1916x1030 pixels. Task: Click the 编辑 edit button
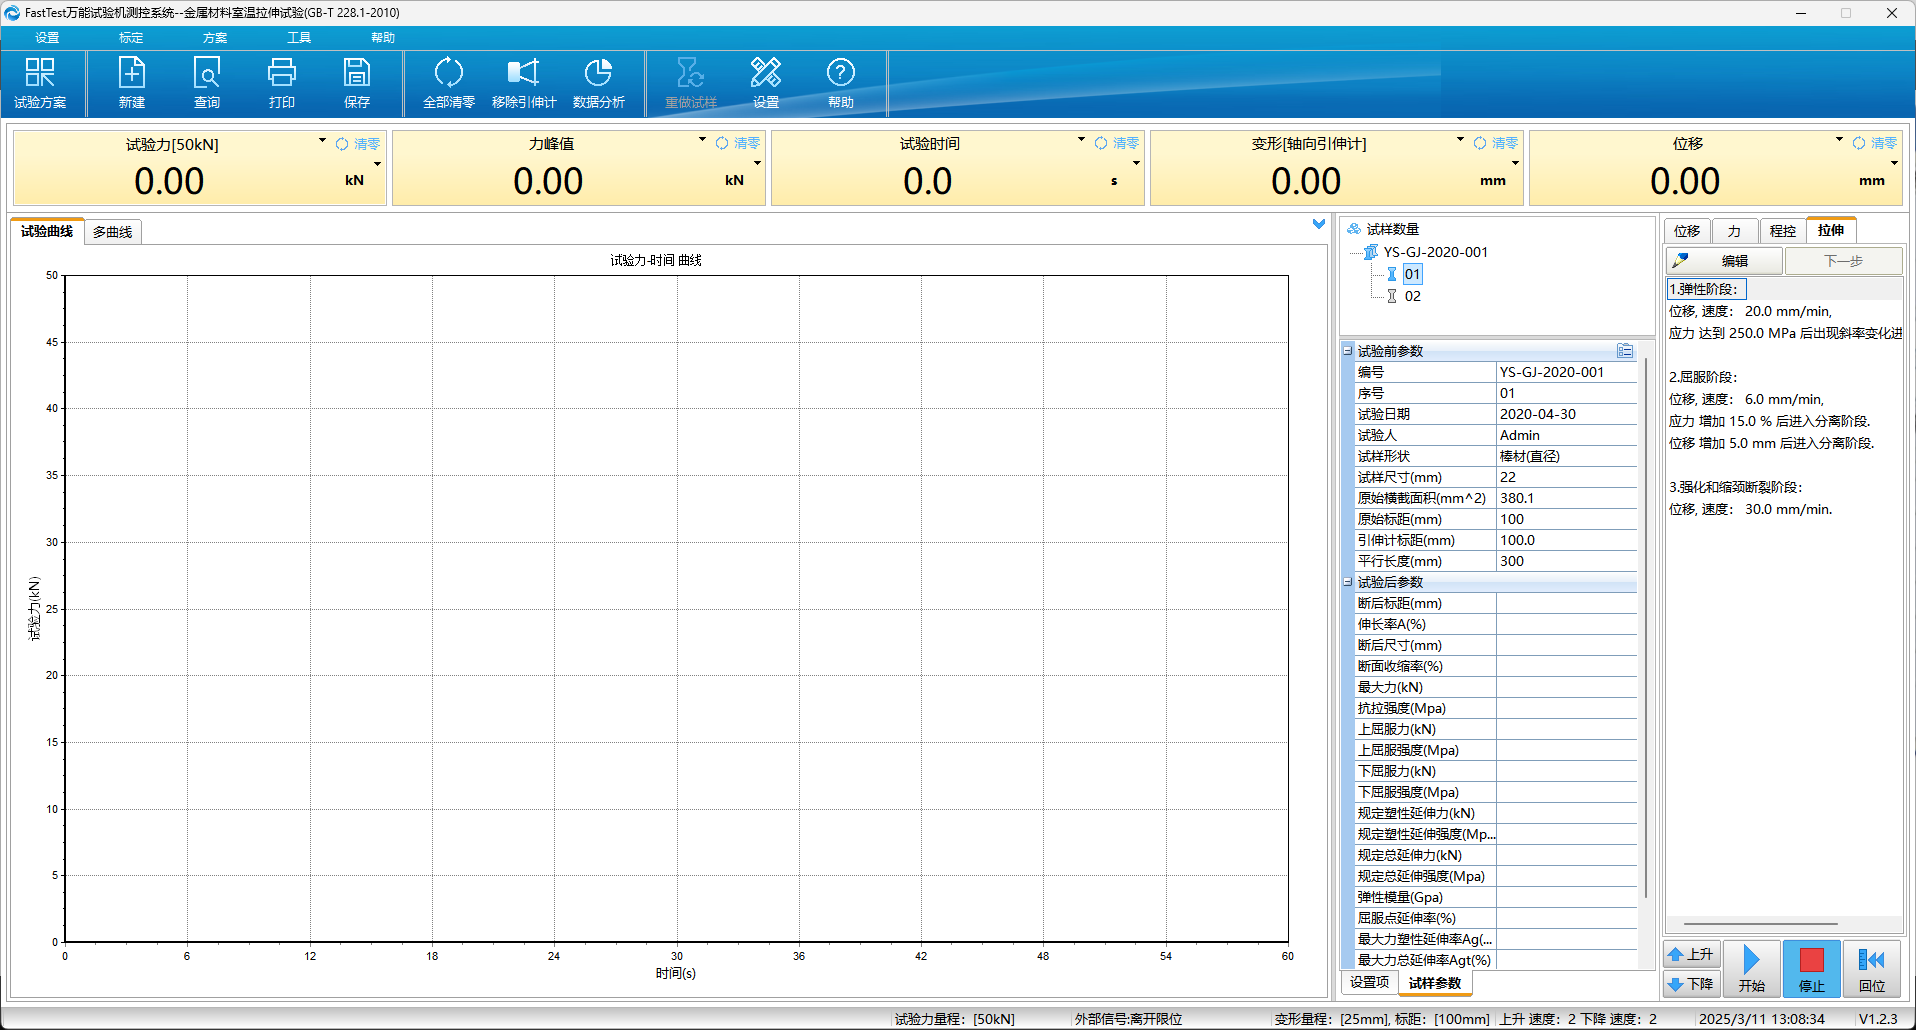pyautogui.click(x=1724, y=261)
